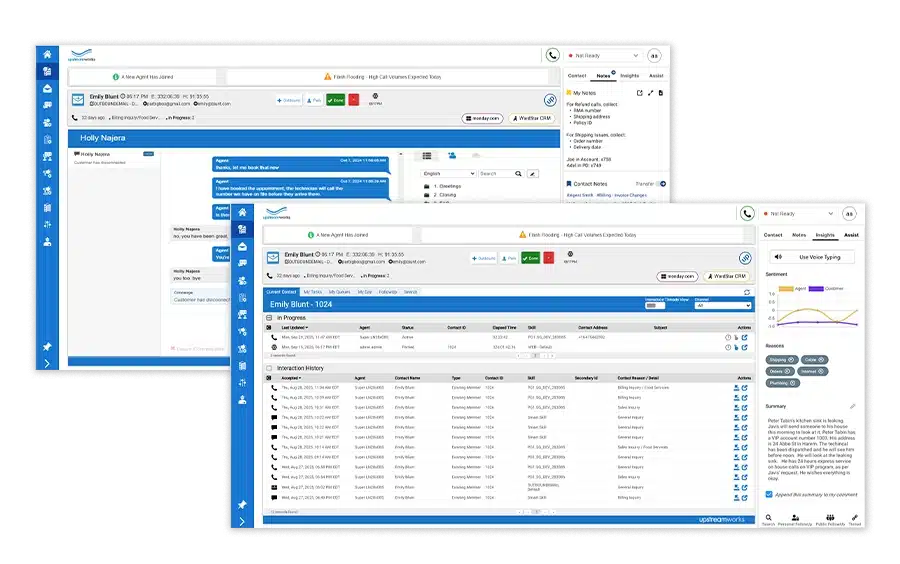The image size is (900, 564).
Task: Click the Thread icon in bottom right panel
Action: click(x=855, y=518)
